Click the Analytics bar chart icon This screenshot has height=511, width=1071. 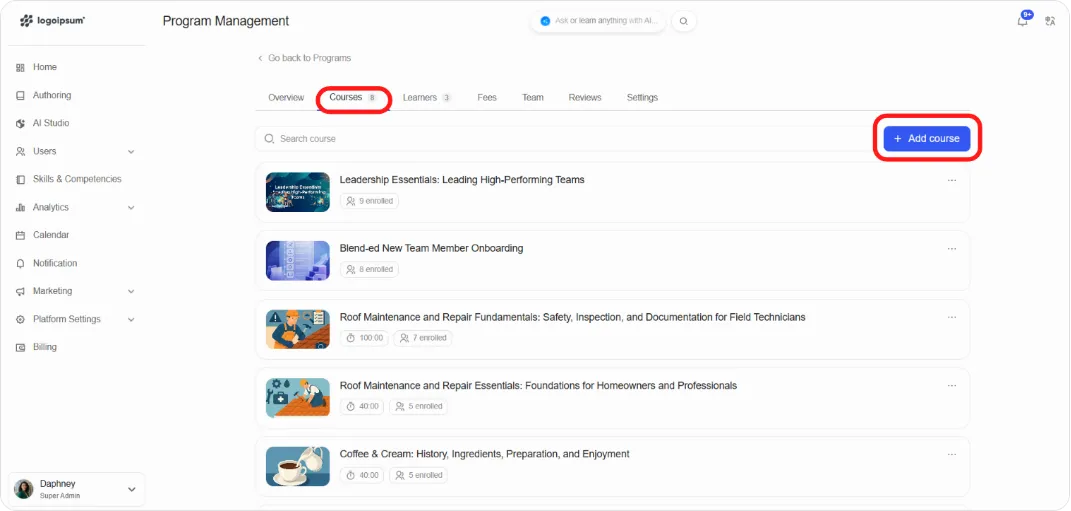point(20,208)
